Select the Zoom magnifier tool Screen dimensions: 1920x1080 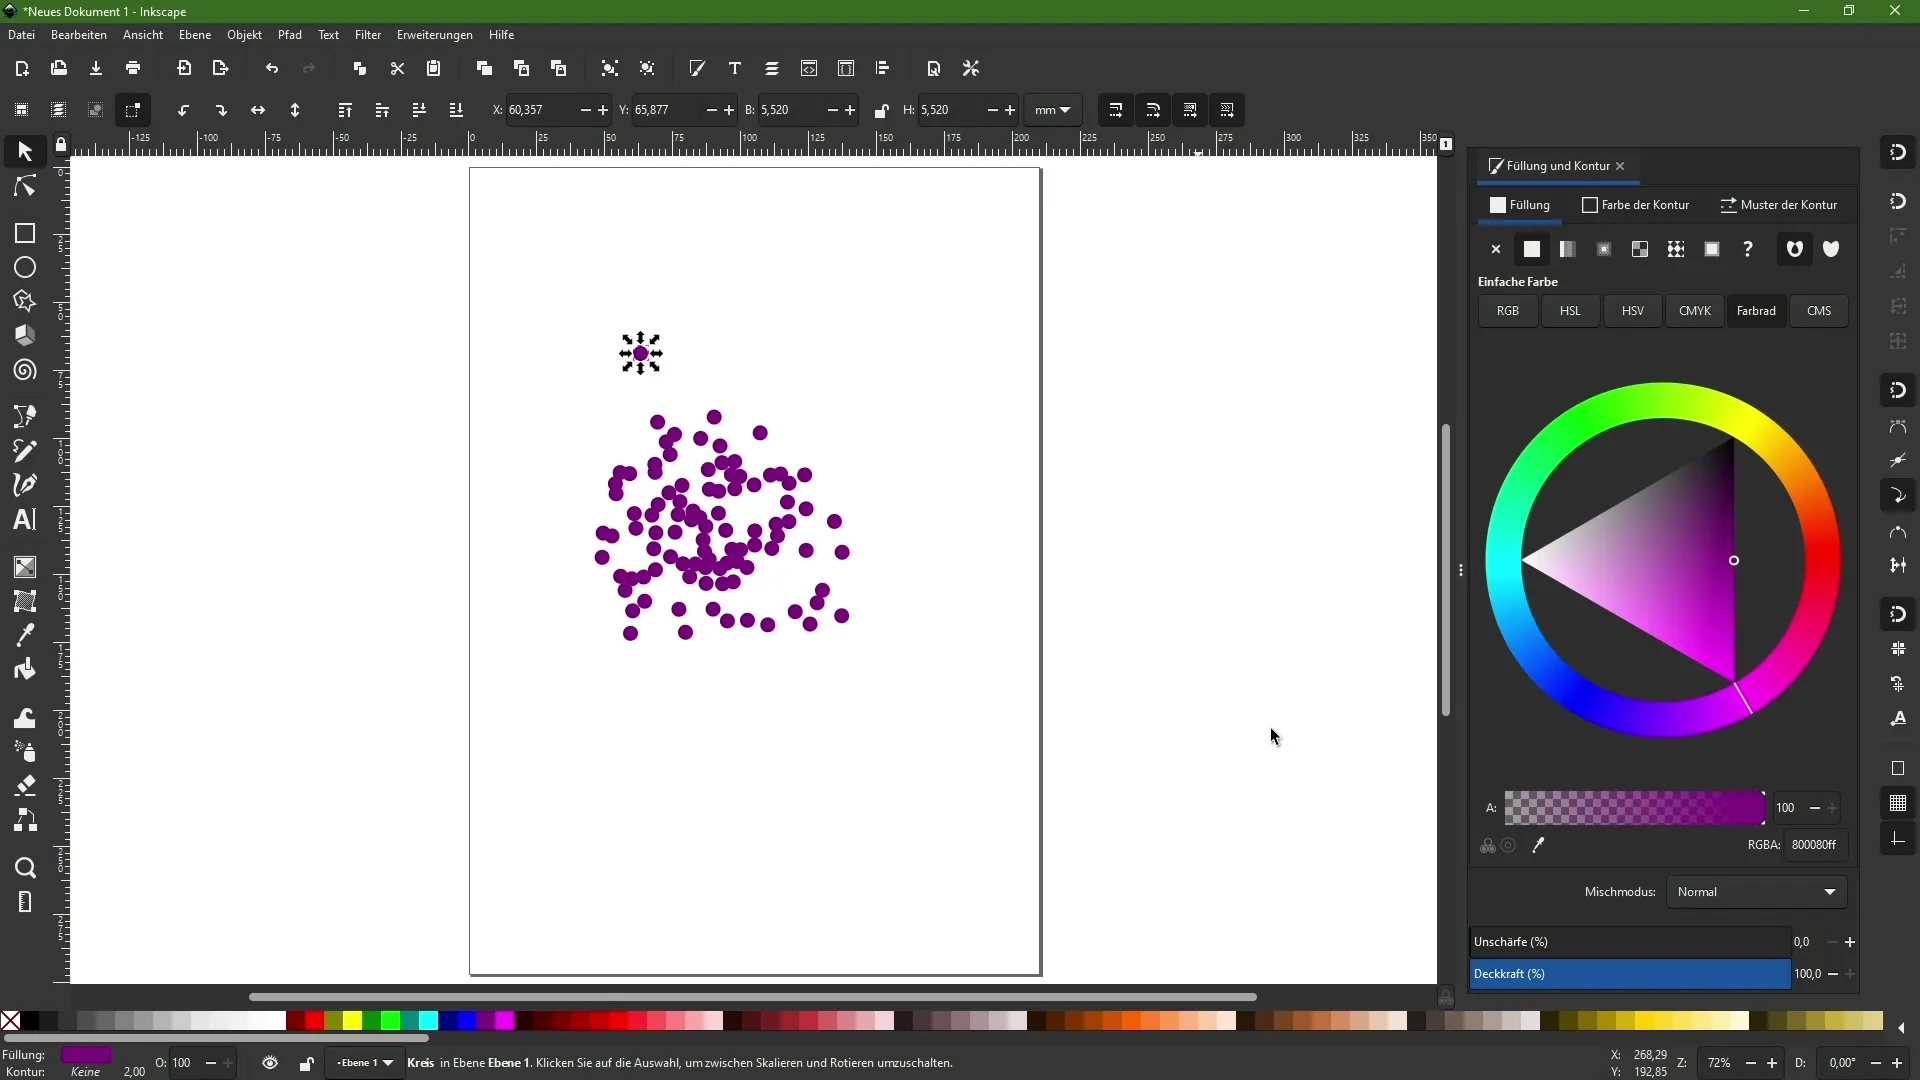(25, 868)
